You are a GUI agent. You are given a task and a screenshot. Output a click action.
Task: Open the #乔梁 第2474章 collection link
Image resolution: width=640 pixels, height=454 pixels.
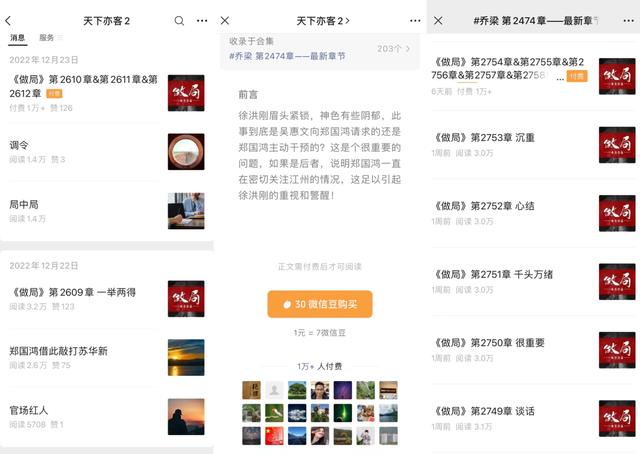(x=287, y=56)
